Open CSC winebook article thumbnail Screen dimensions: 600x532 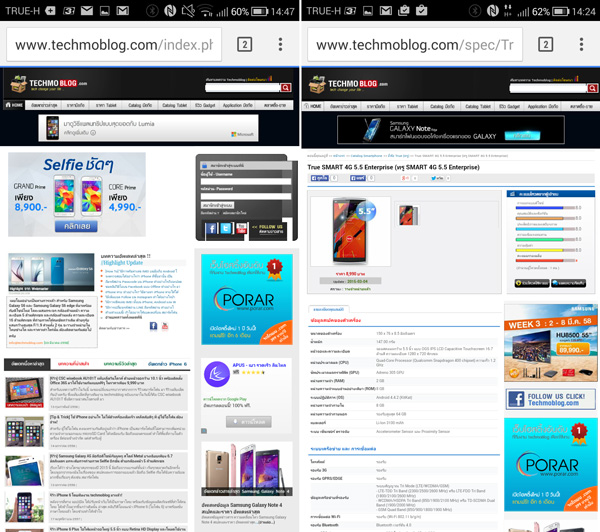24,392
